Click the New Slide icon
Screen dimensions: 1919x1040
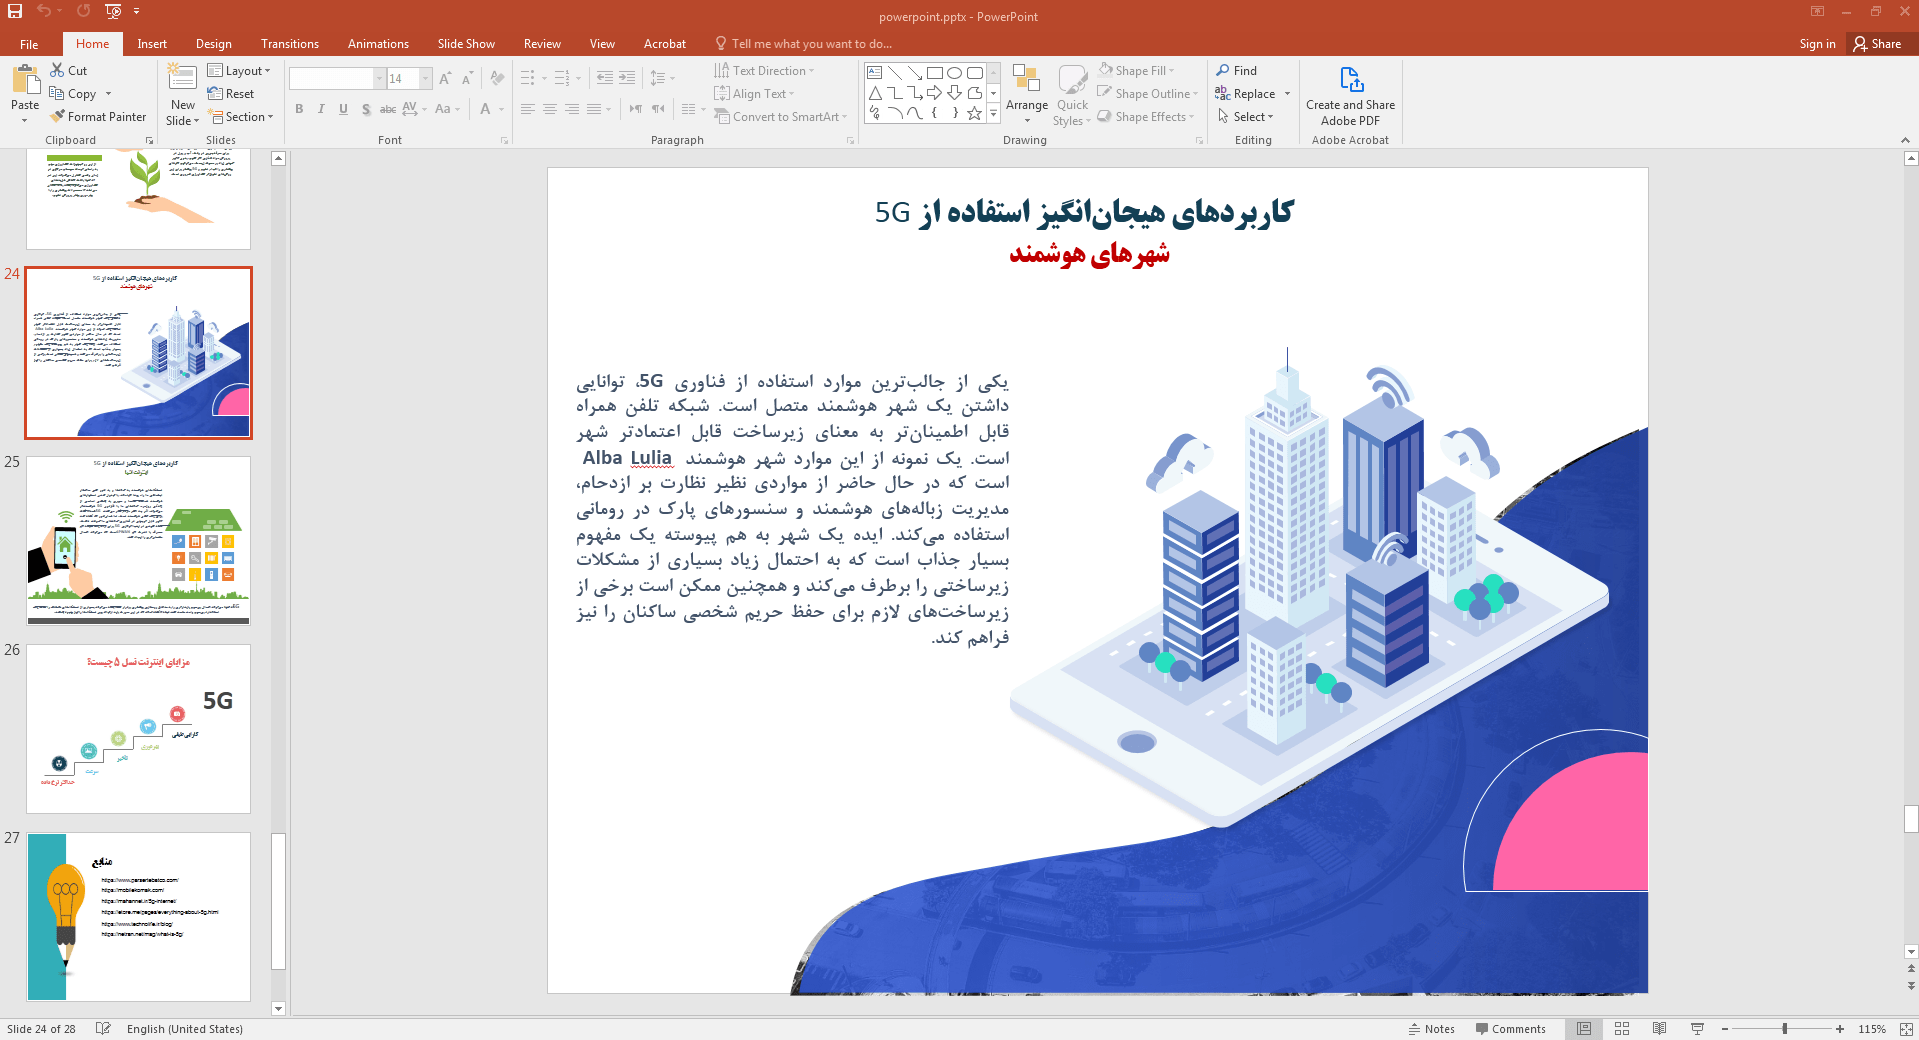tap(182, 79)
